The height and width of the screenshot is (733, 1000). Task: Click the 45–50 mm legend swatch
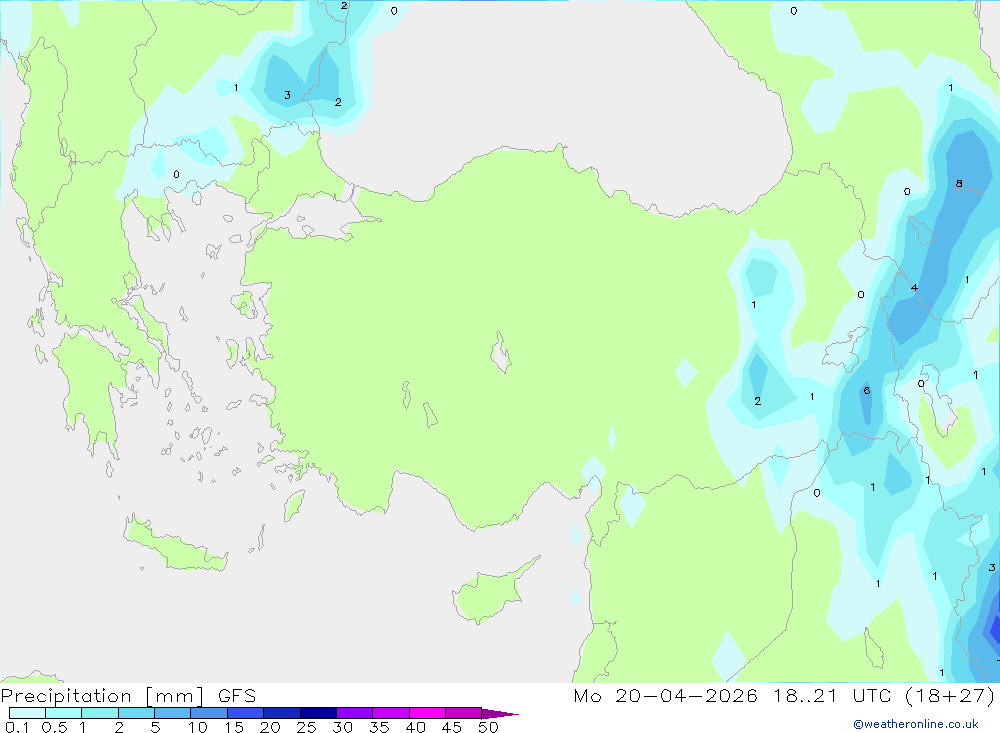click(x=463, y=713)
